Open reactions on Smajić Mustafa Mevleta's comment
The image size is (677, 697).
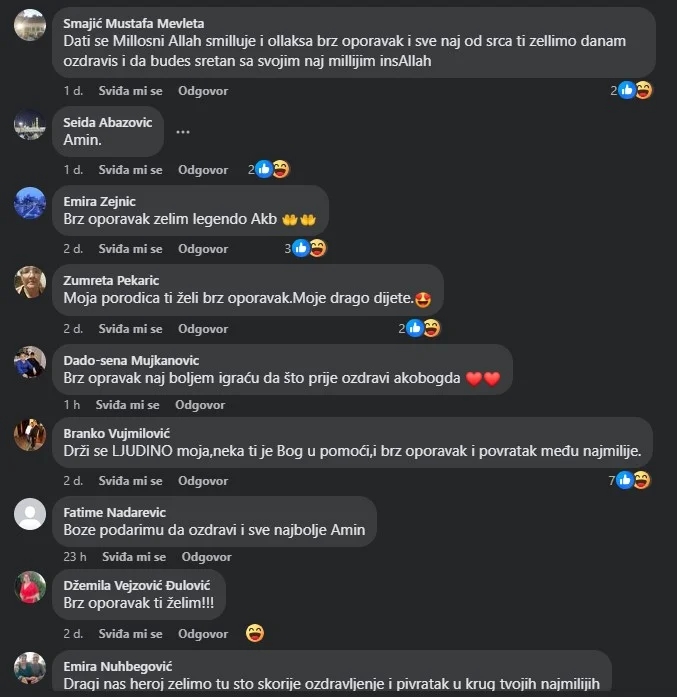click(x=631, y=91)
